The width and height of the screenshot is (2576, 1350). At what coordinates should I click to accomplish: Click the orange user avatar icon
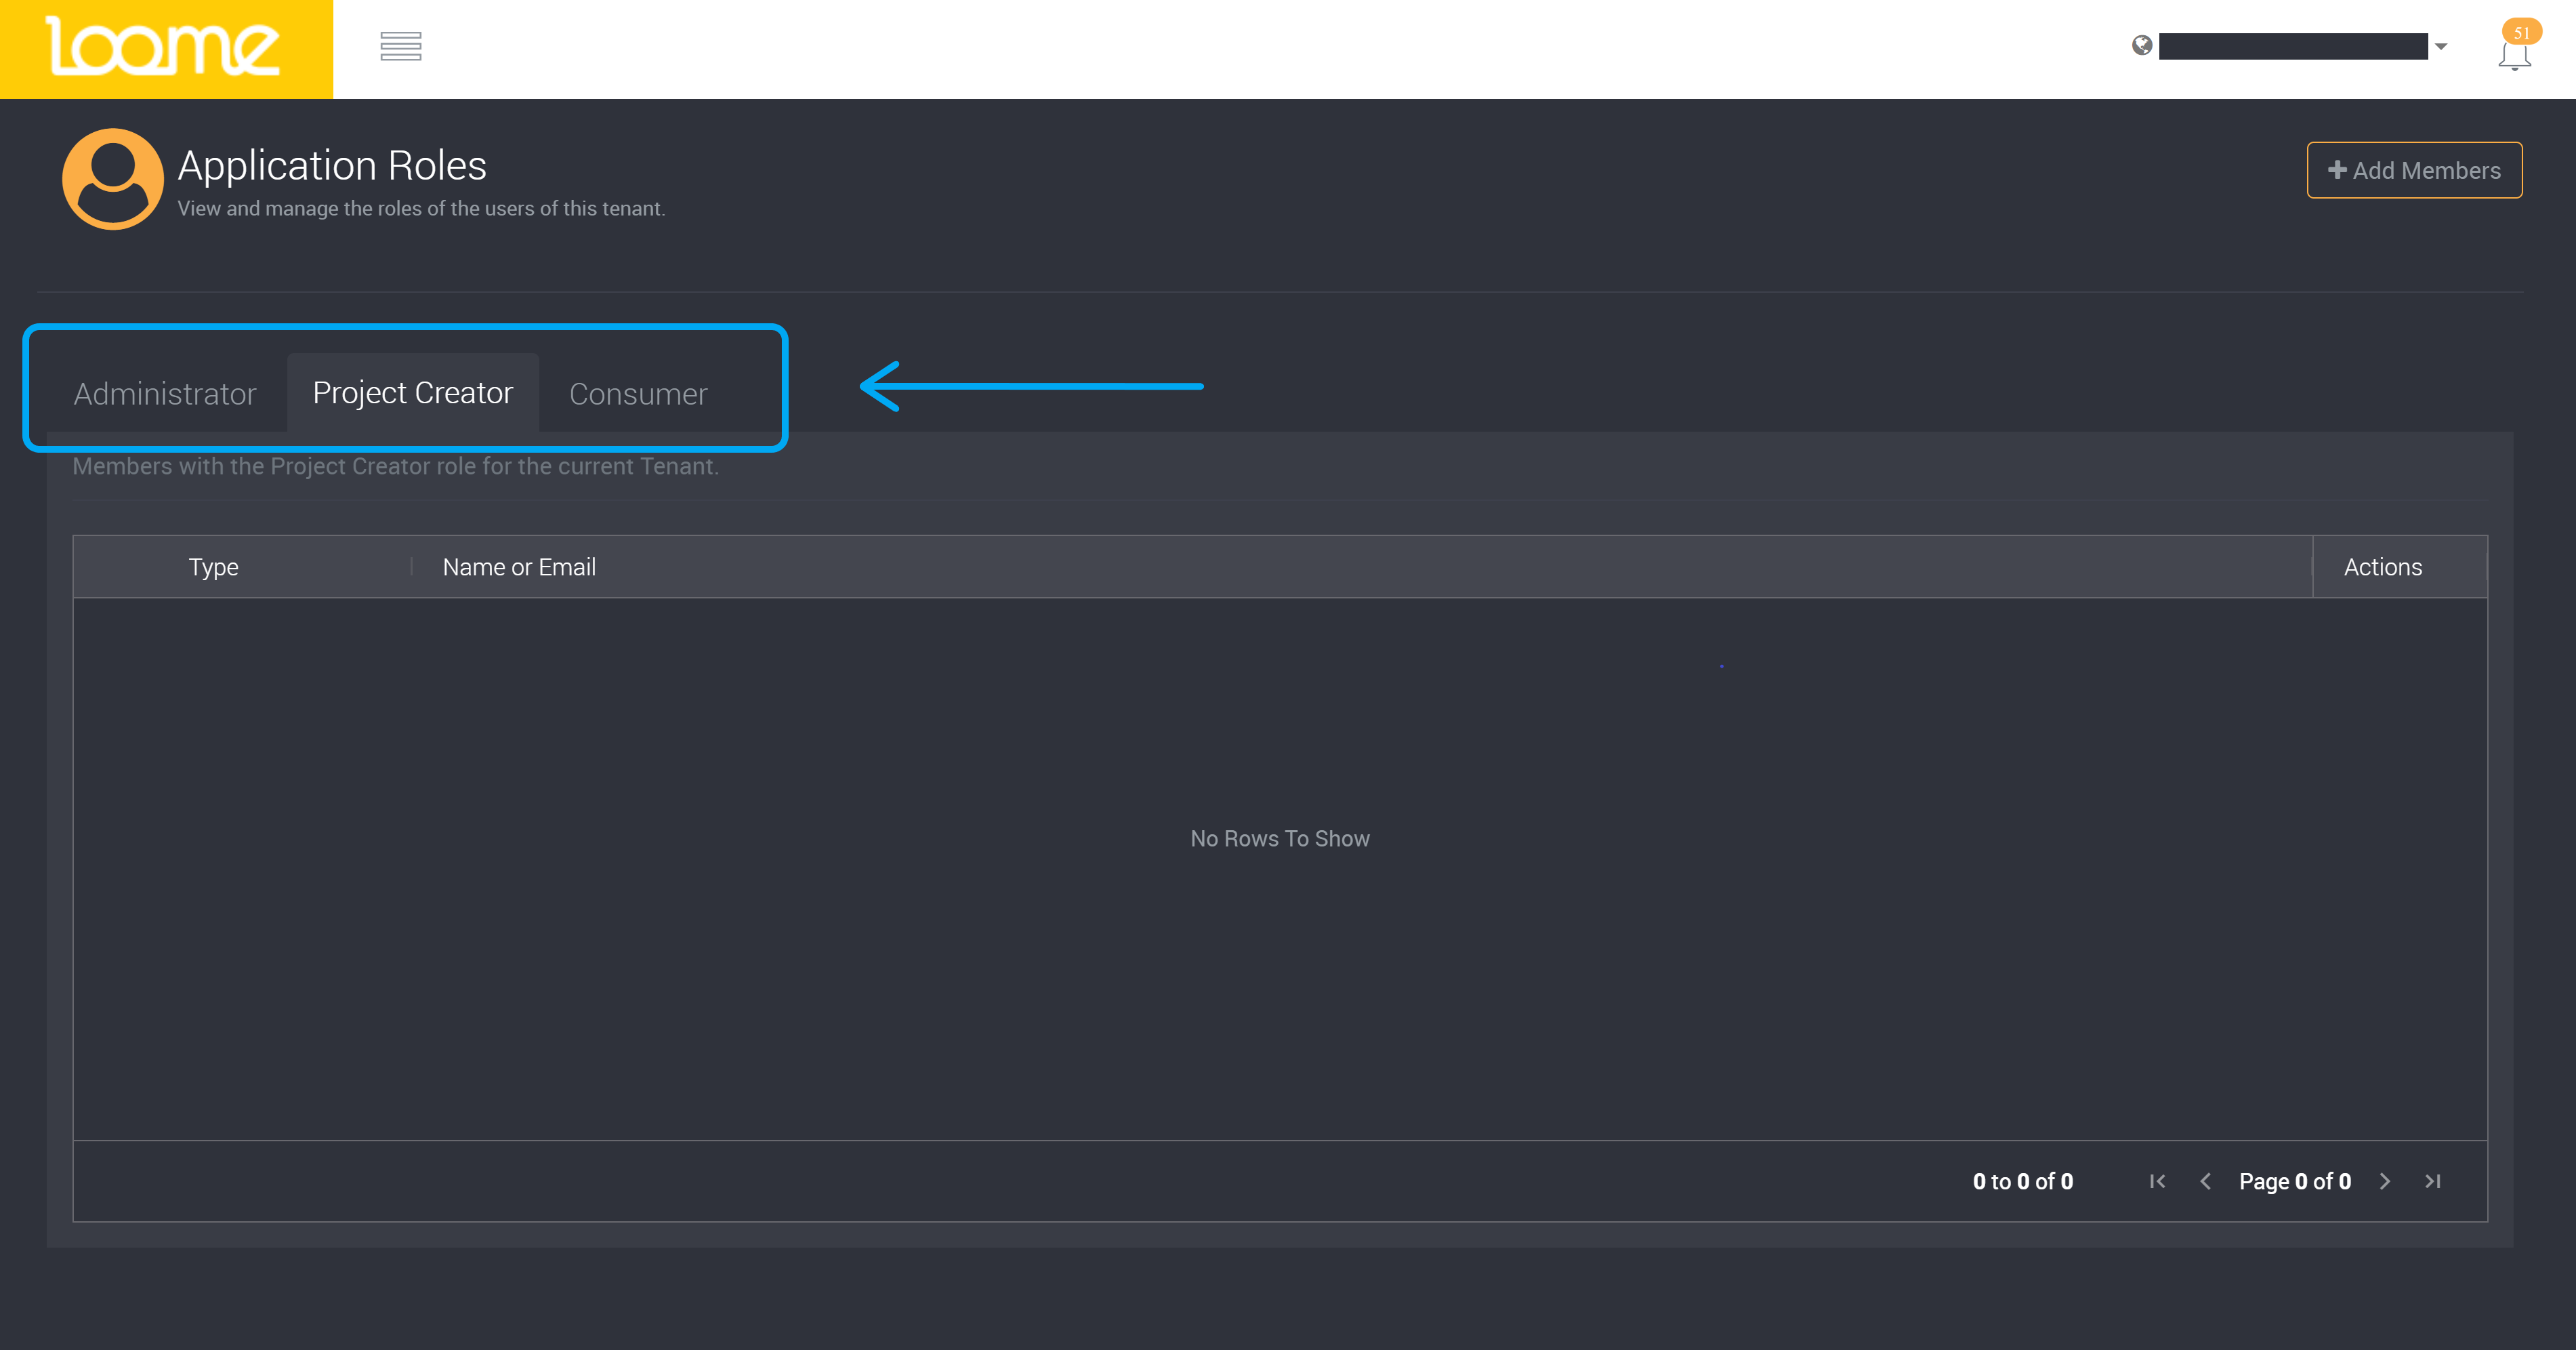[113, 179]
